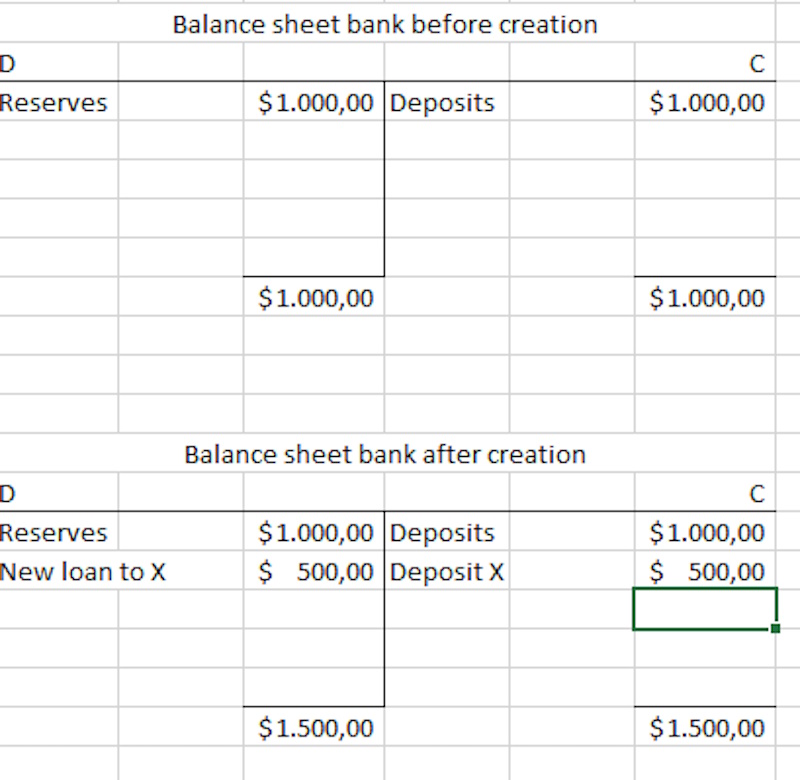
Task: Click the $1.000,00 Deposits value in the before-creation table
Action: click(x=705, y=103)
